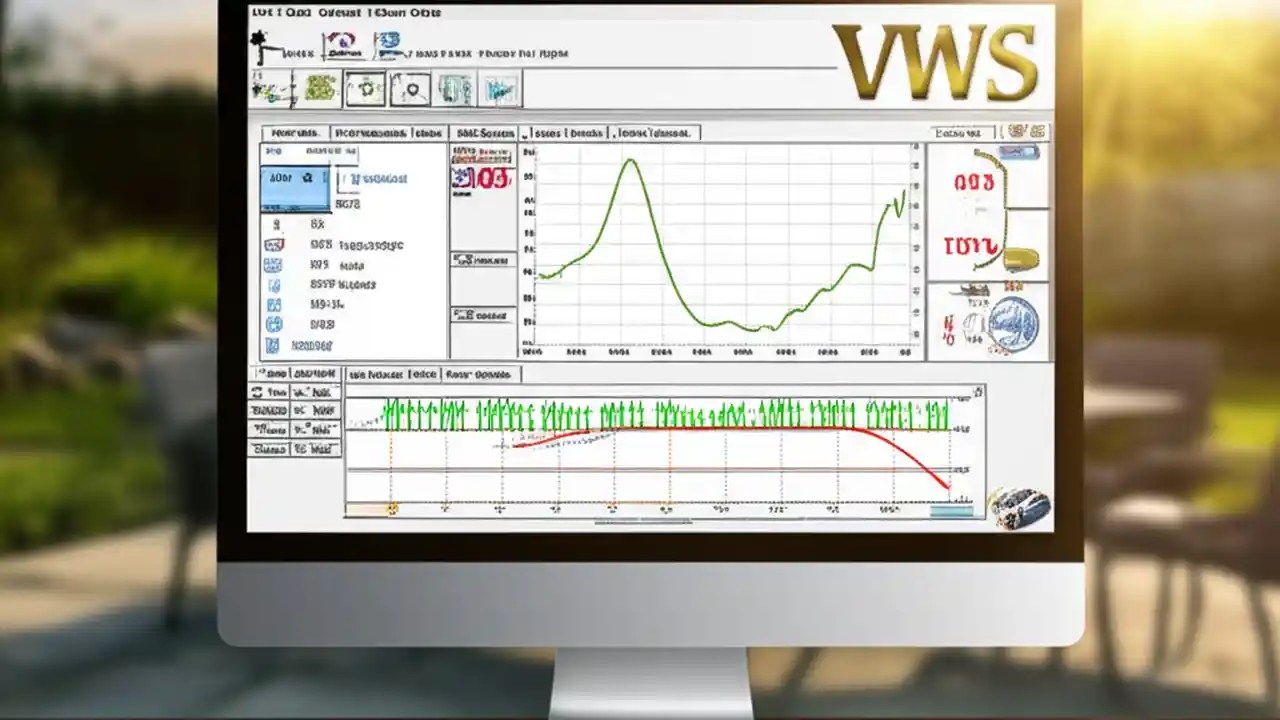The width and height of the screenshot is (1280, 720).
Task: Click the small flag icon beside the temperature readout
Action: [461, 176]
